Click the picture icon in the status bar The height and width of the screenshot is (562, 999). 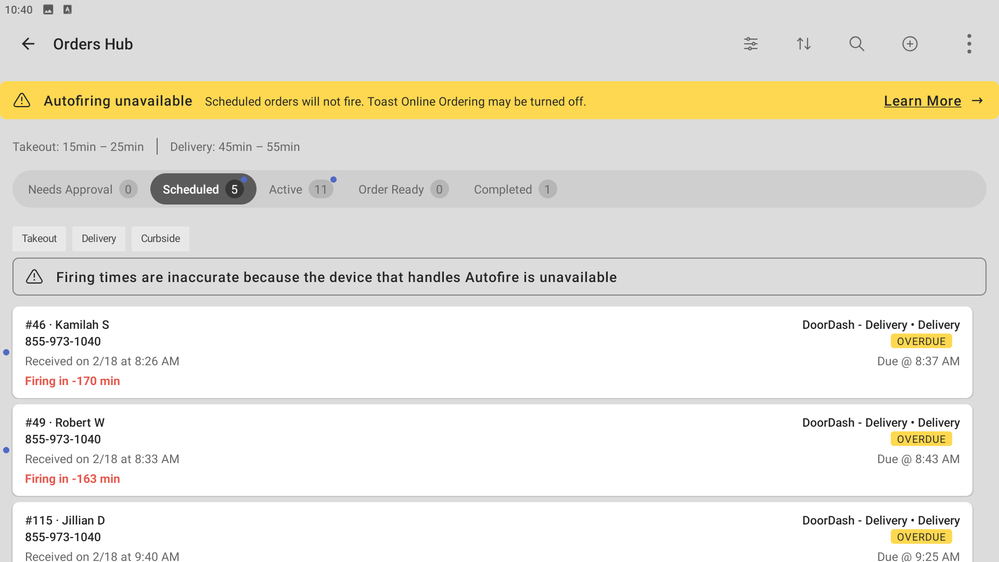(x=48, y=10)
